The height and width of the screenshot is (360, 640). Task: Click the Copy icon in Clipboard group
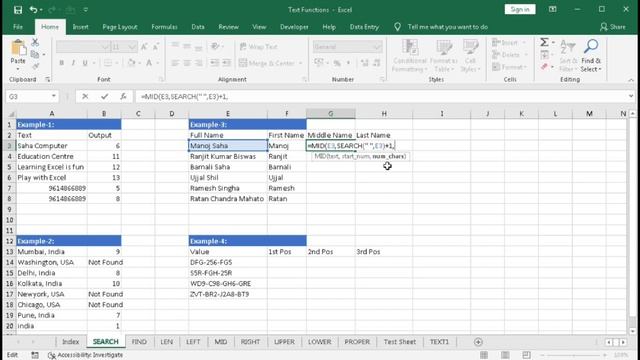click(35, 54)
